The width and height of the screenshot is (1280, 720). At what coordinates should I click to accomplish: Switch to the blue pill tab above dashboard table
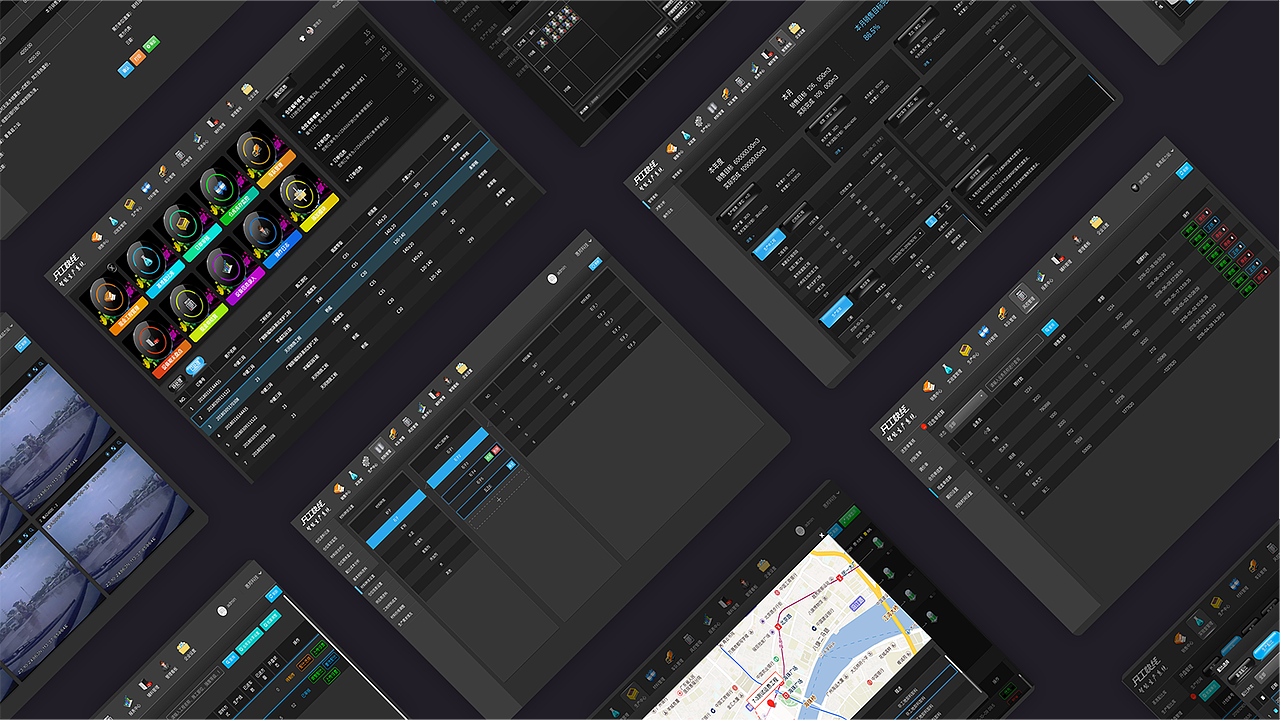(x=194, y=365)
